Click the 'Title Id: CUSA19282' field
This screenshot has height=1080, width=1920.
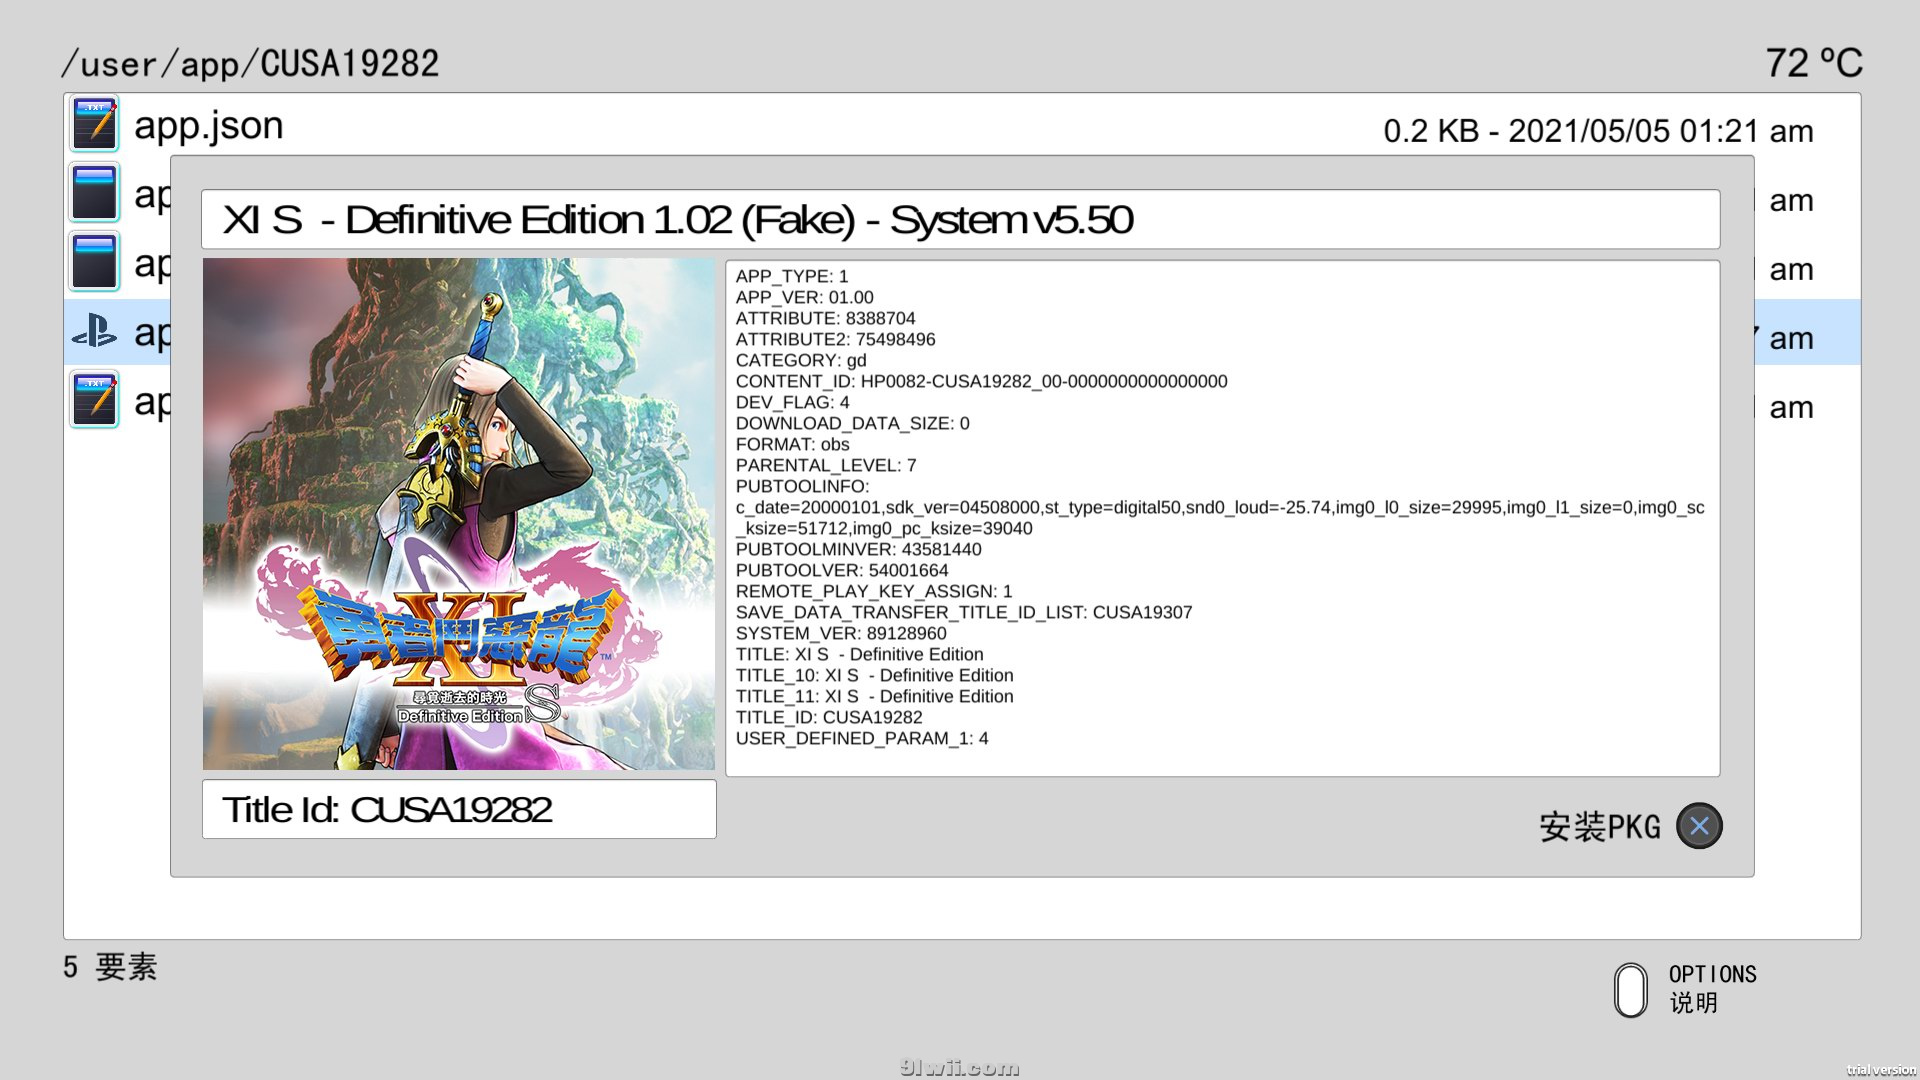(x=459, y=809)
